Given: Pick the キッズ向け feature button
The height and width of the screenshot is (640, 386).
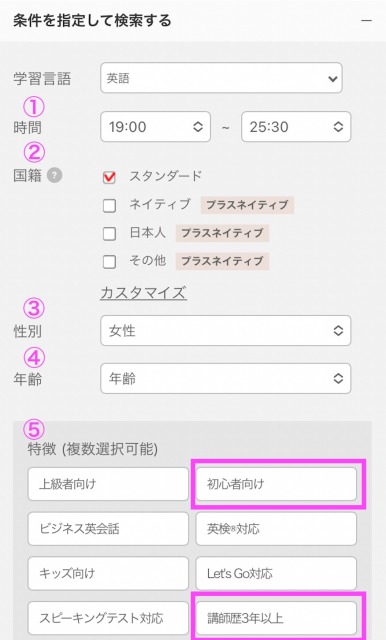Looking at the screenshot, I should click(108, 573).
